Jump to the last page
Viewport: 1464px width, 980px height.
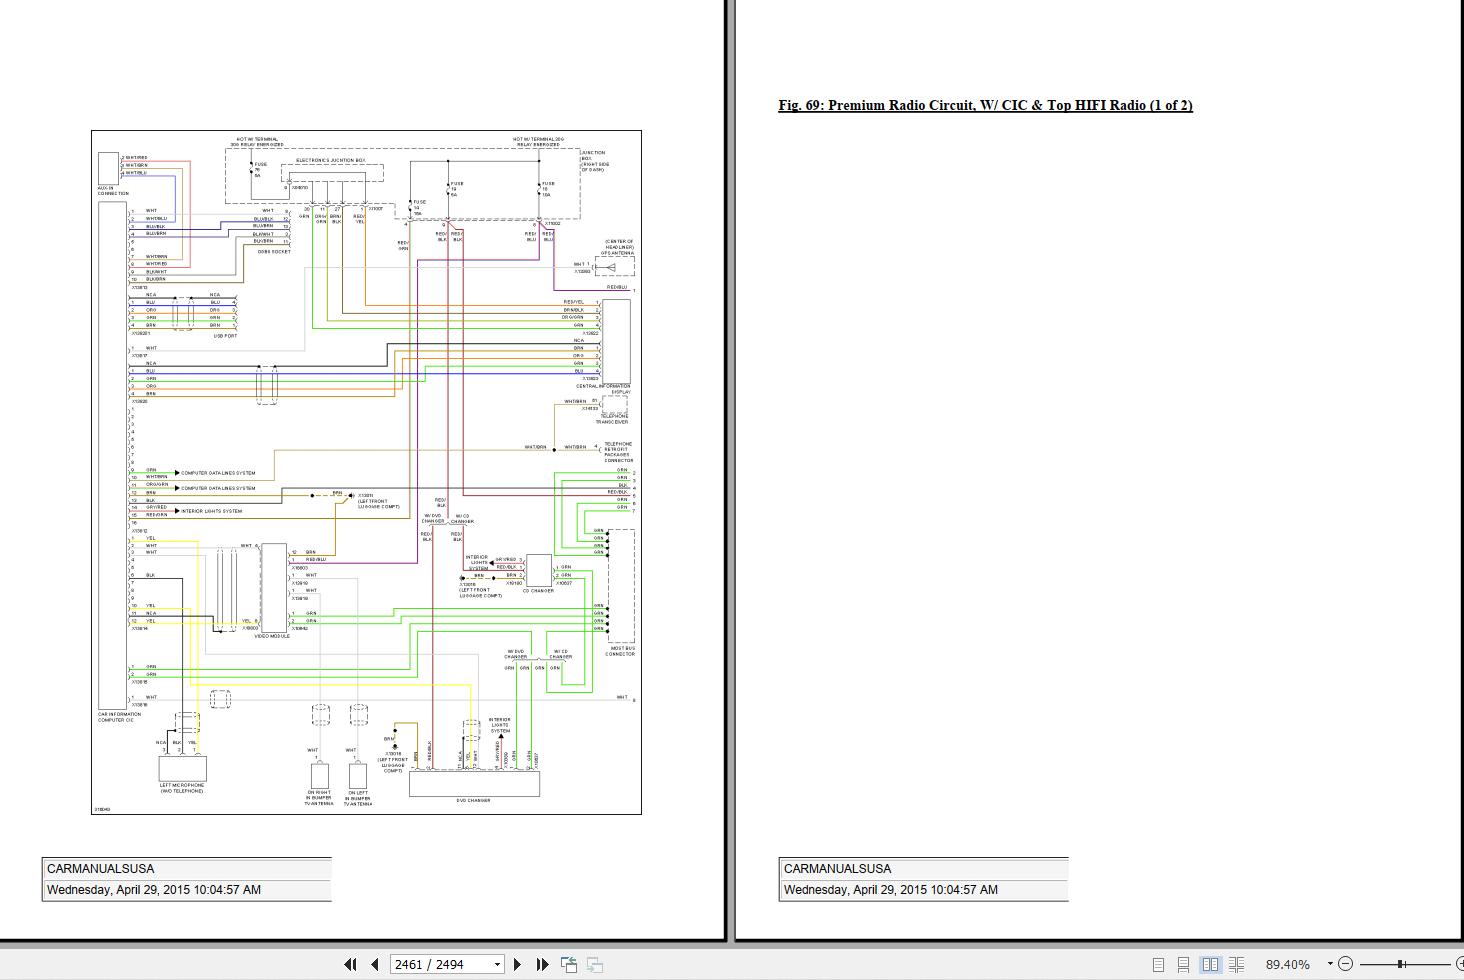pyautogui.click(x=542, y=964)
